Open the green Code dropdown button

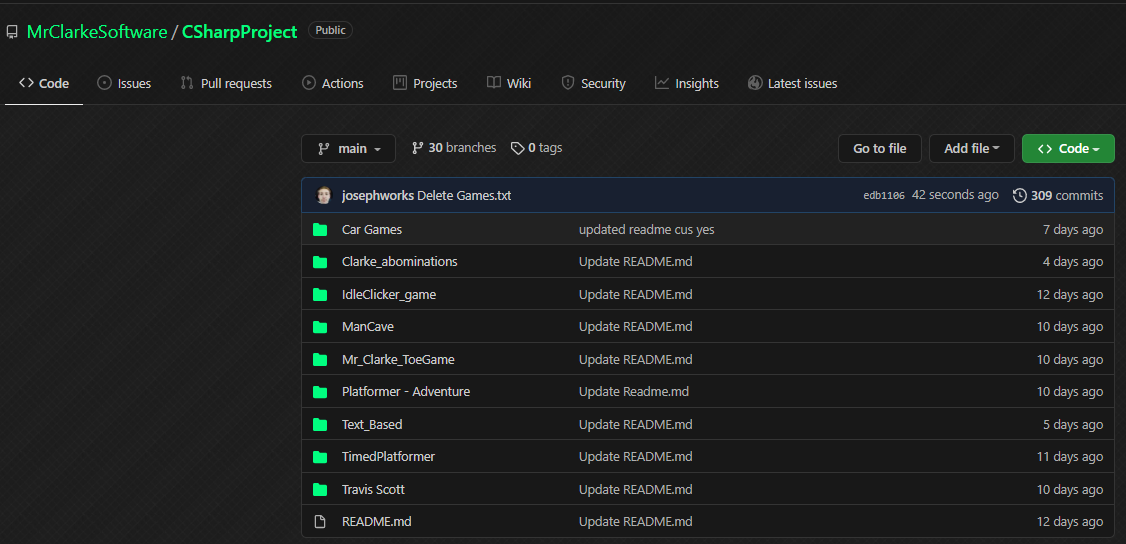(1069, 149)
